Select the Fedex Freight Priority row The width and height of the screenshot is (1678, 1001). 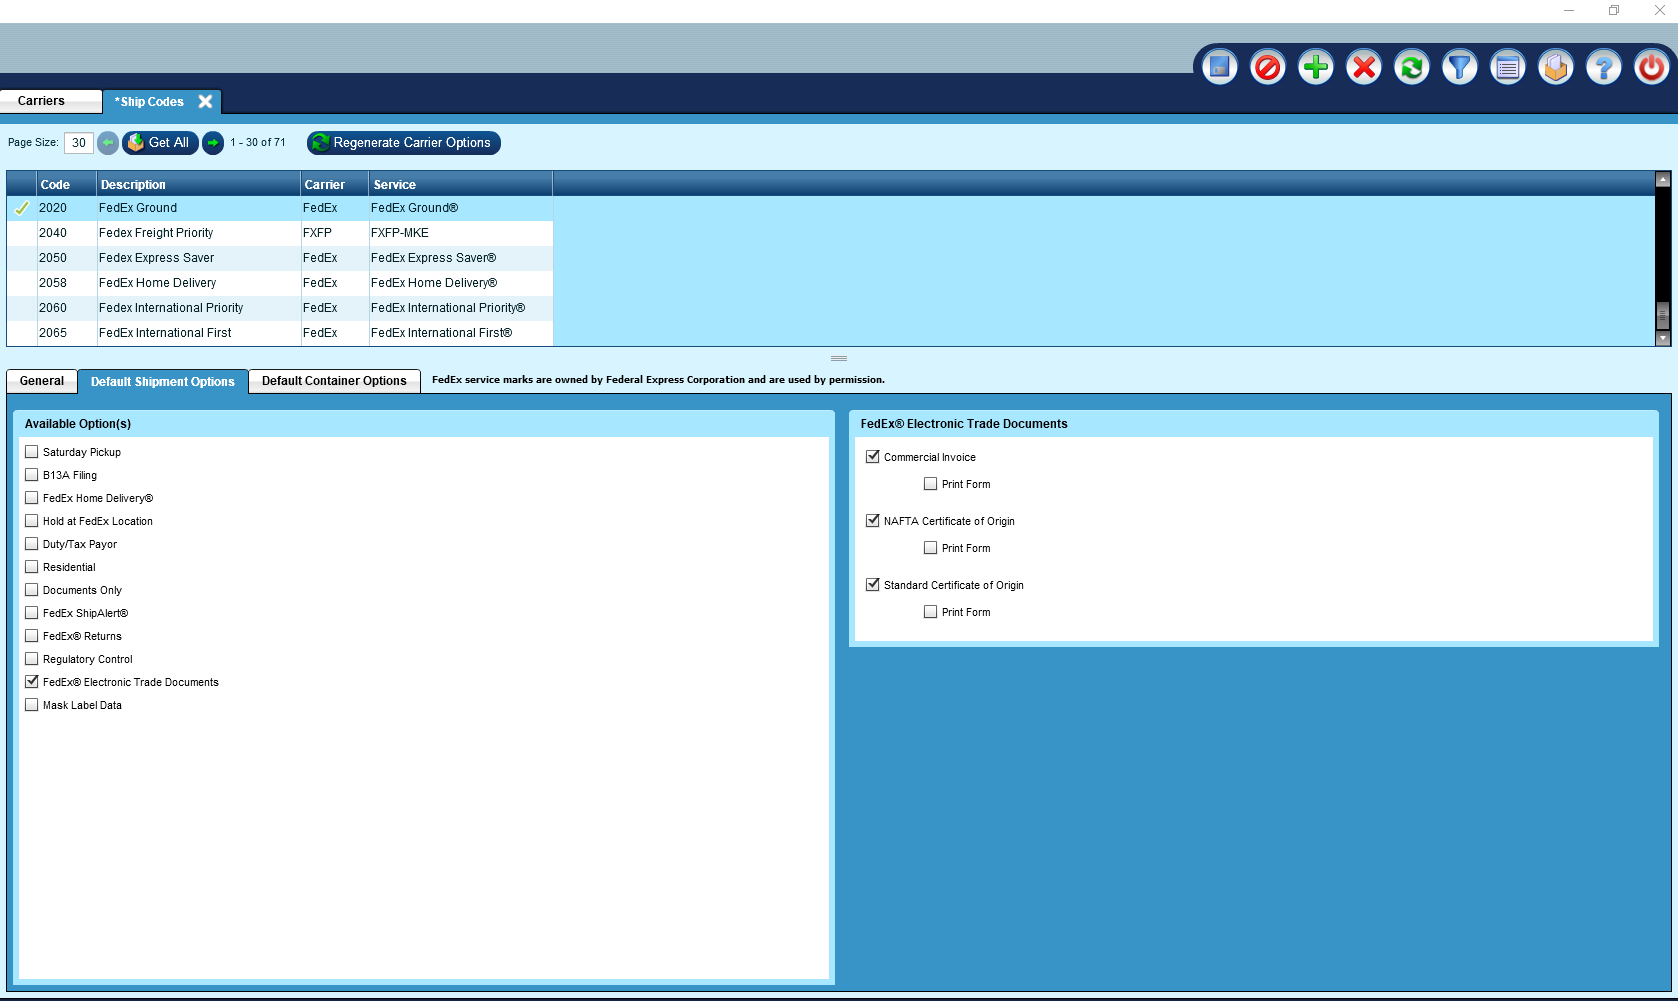click(280, 233)
